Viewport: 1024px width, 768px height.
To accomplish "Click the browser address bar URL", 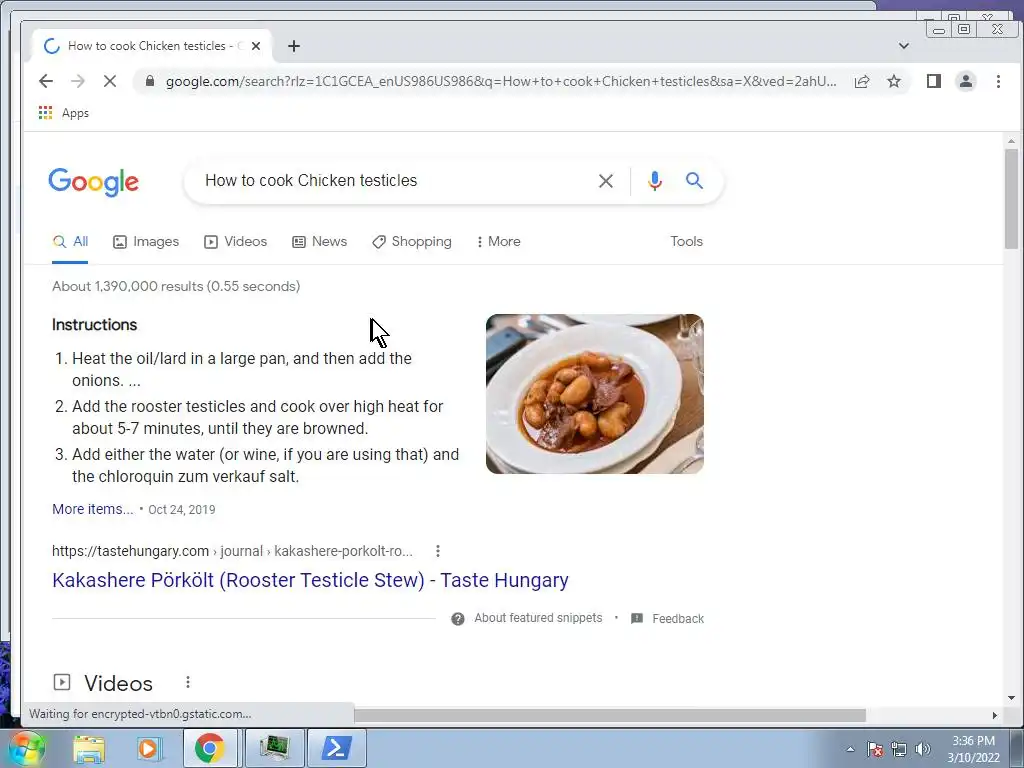I will tap(501, 81).
